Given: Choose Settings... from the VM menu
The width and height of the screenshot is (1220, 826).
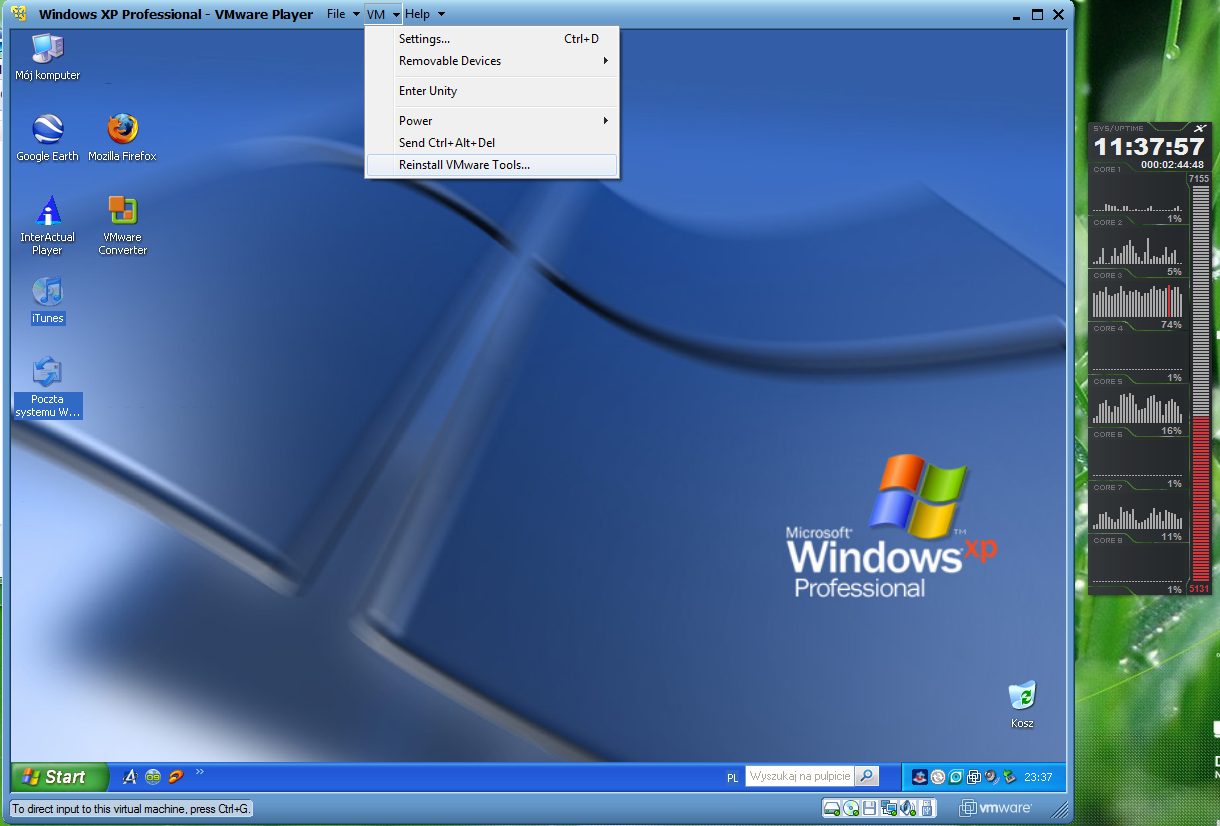Looking at the screenshot, I should pos(492,39).
